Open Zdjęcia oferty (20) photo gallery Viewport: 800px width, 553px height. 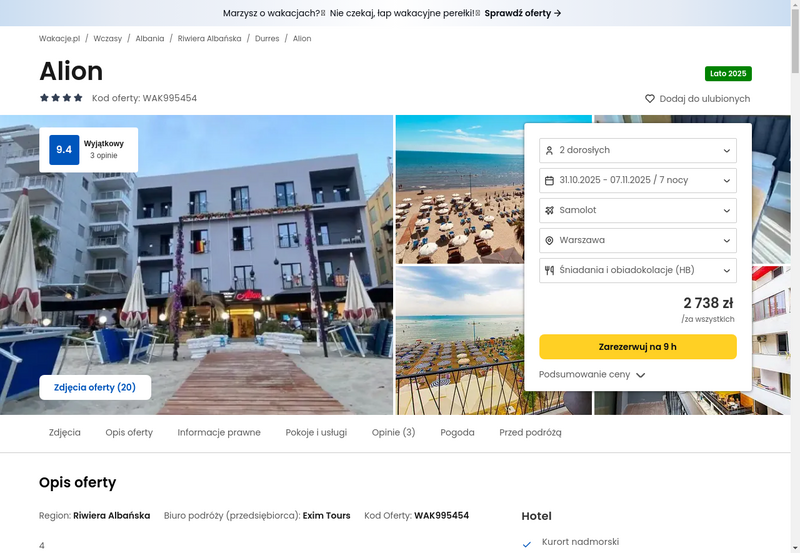pos(95,387)
